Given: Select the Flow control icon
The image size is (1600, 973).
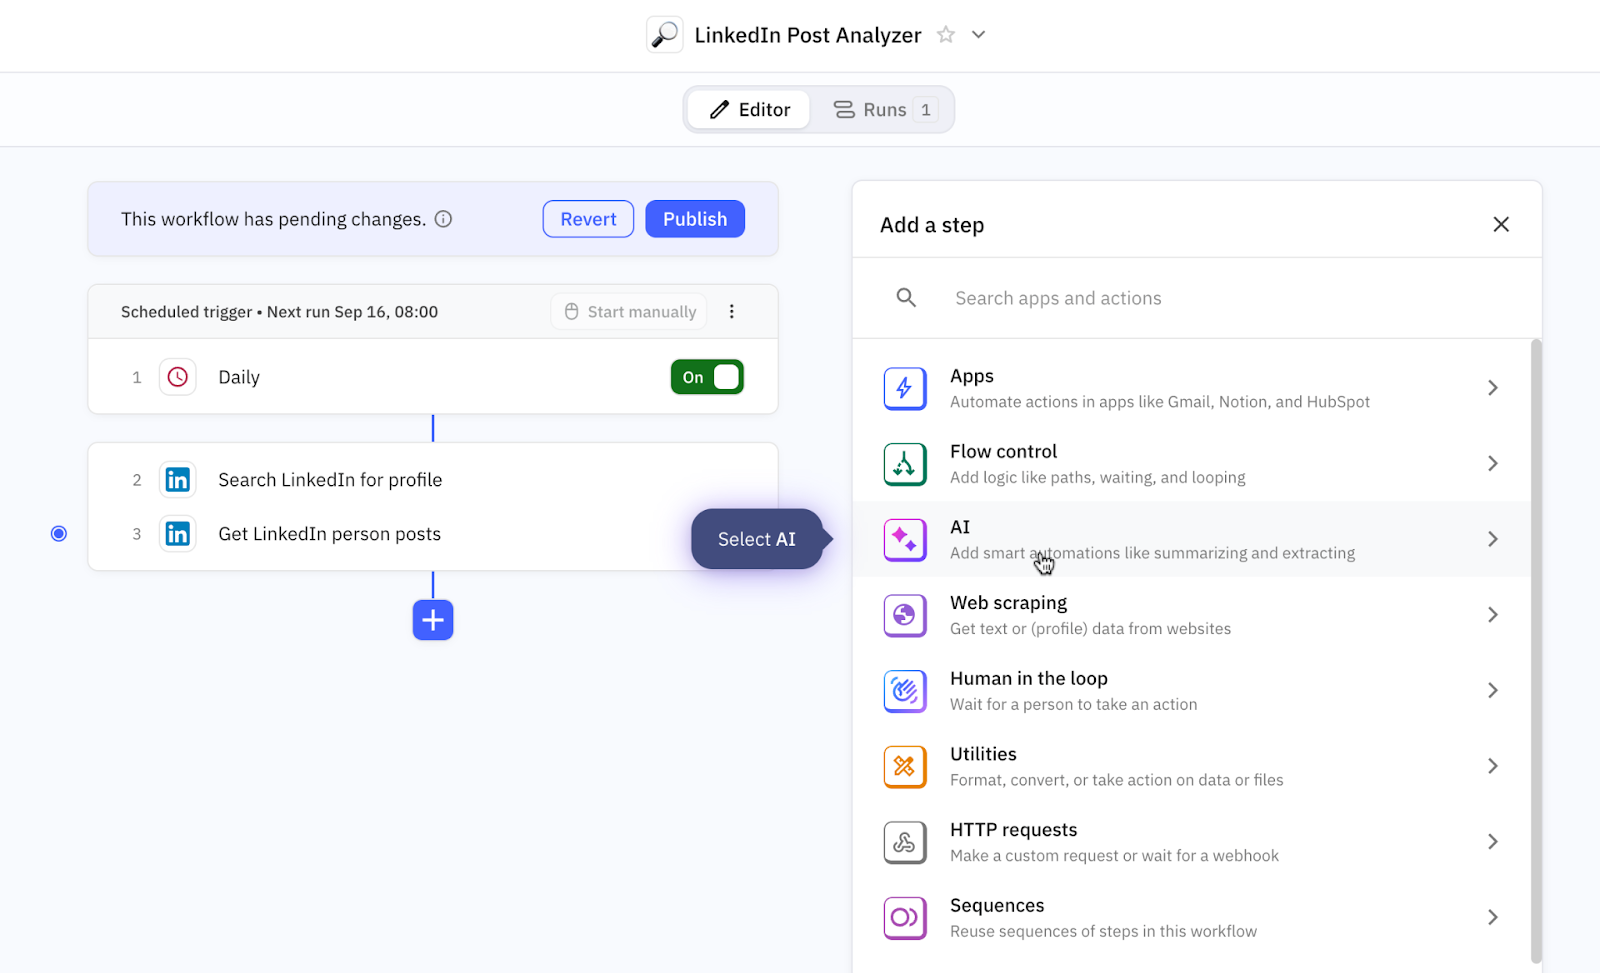Looking at the screenshot, I should pyautogui.click(x=904, y=464).
